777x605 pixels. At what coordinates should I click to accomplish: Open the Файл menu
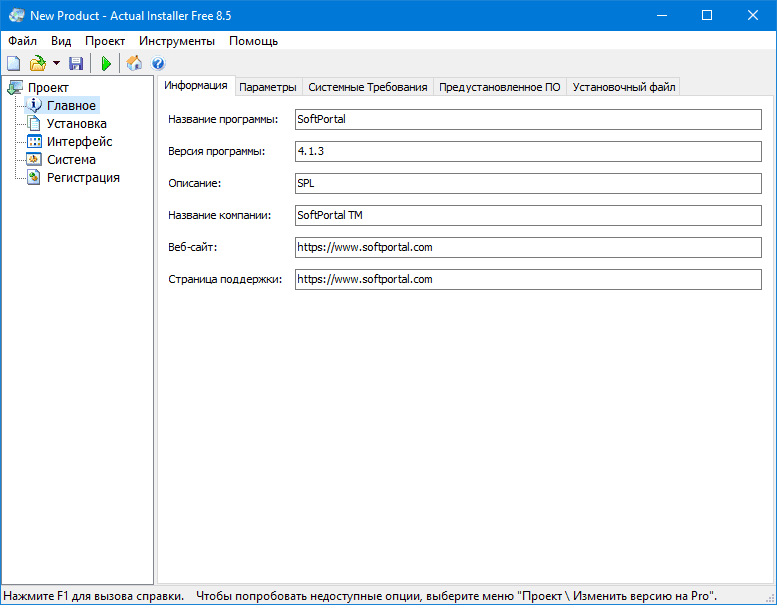pos(22,41)
